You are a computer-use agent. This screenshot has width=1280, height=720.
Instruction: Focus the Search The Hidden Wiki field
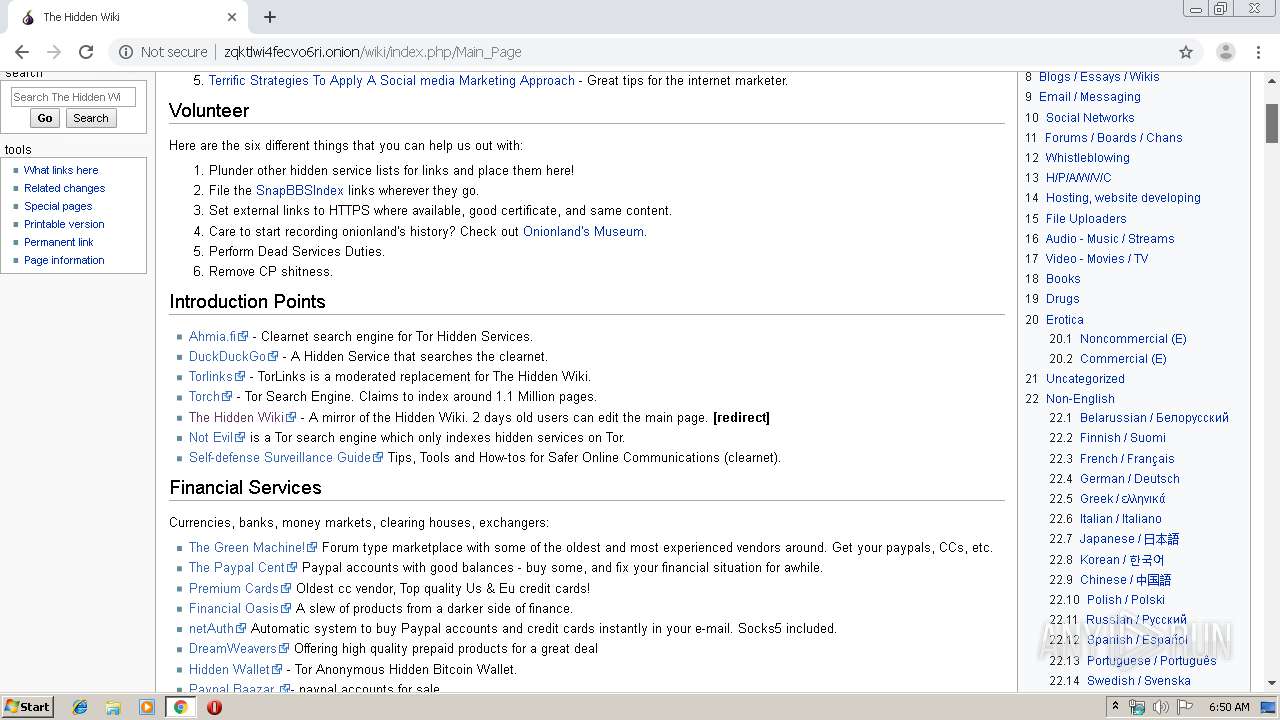pyautogui.click(x=72, y=97)
